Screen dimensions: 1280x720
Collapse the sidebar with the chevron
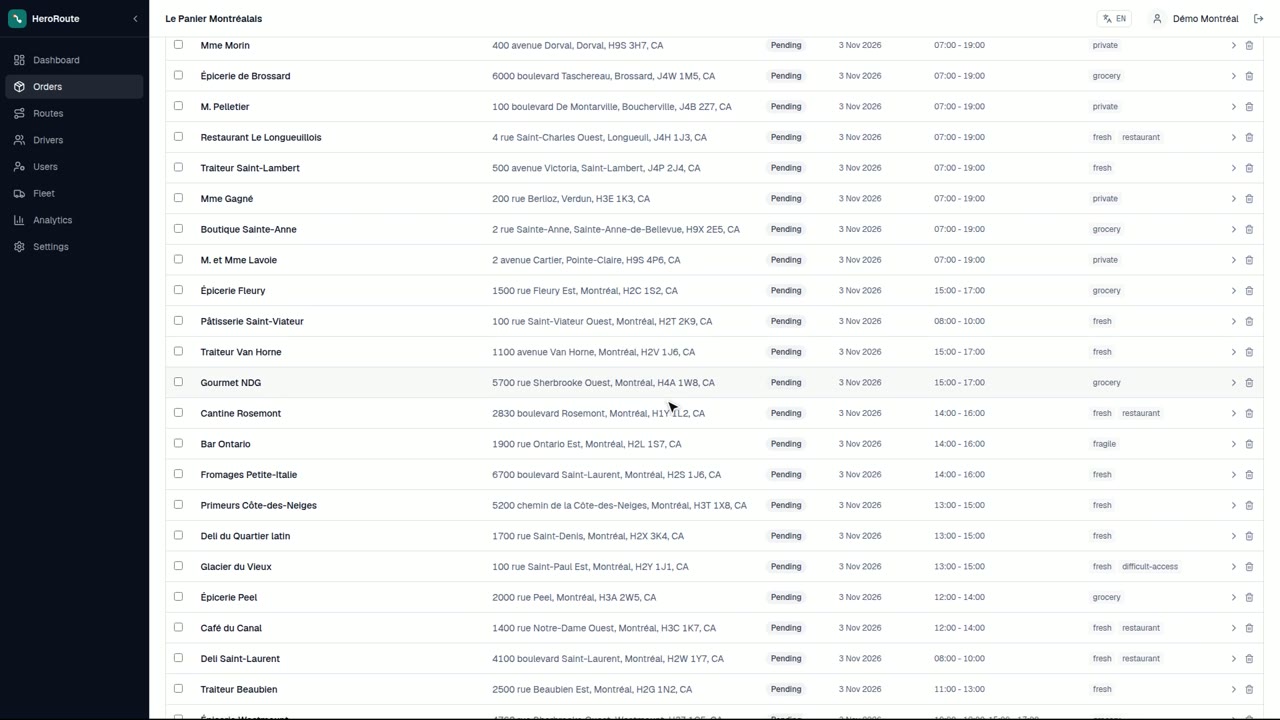pos(135,19)
